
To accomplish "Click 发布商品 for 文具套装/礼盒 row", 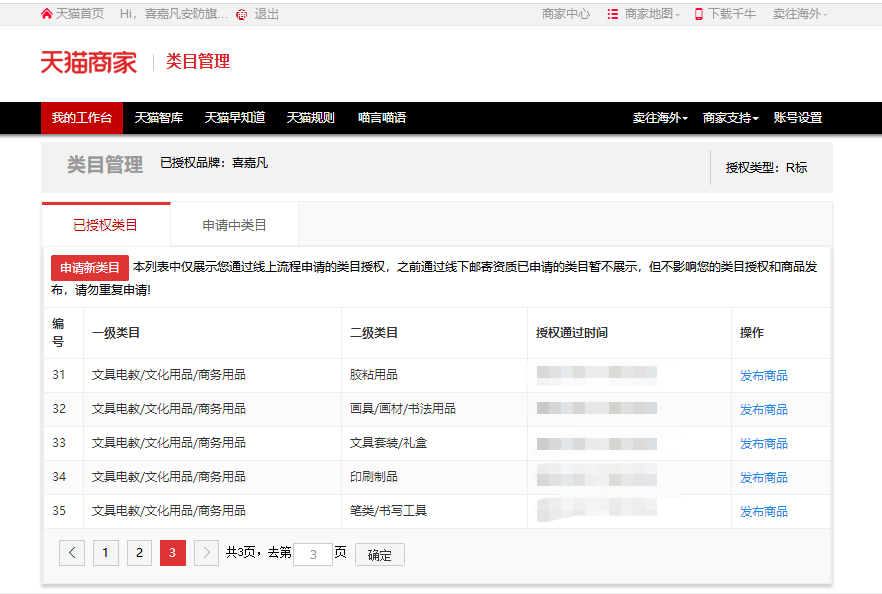I will (764, 444).
